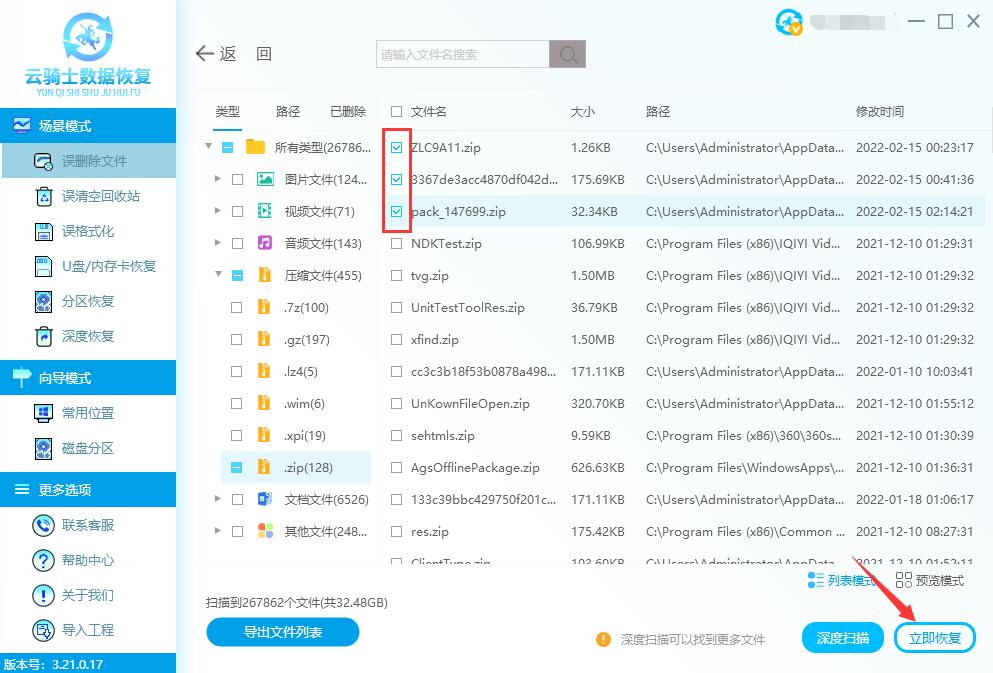Screen dimensions: 993x673
Task: Click 导出文件列表 export button
Action: click(x=282, y=632)
